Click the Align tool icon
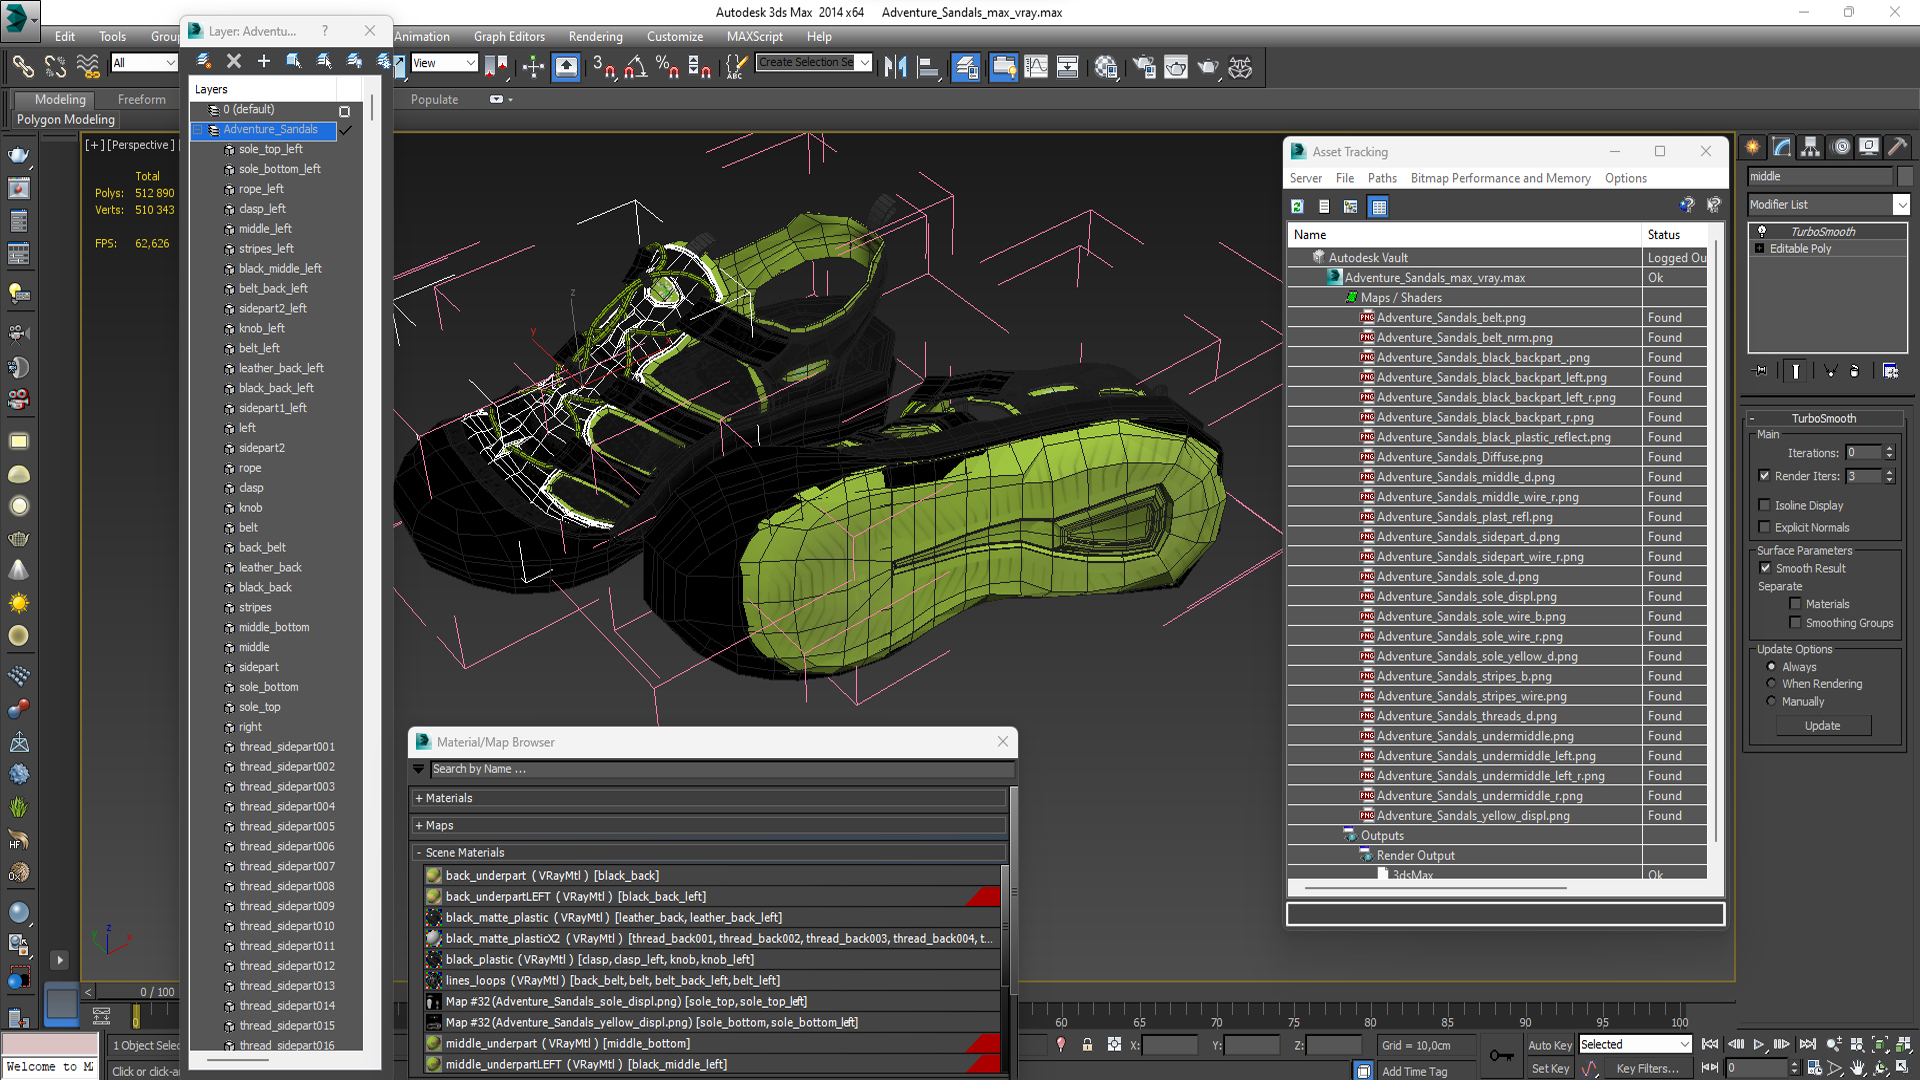This screenshot has width=1920, height=1080. 928,67
